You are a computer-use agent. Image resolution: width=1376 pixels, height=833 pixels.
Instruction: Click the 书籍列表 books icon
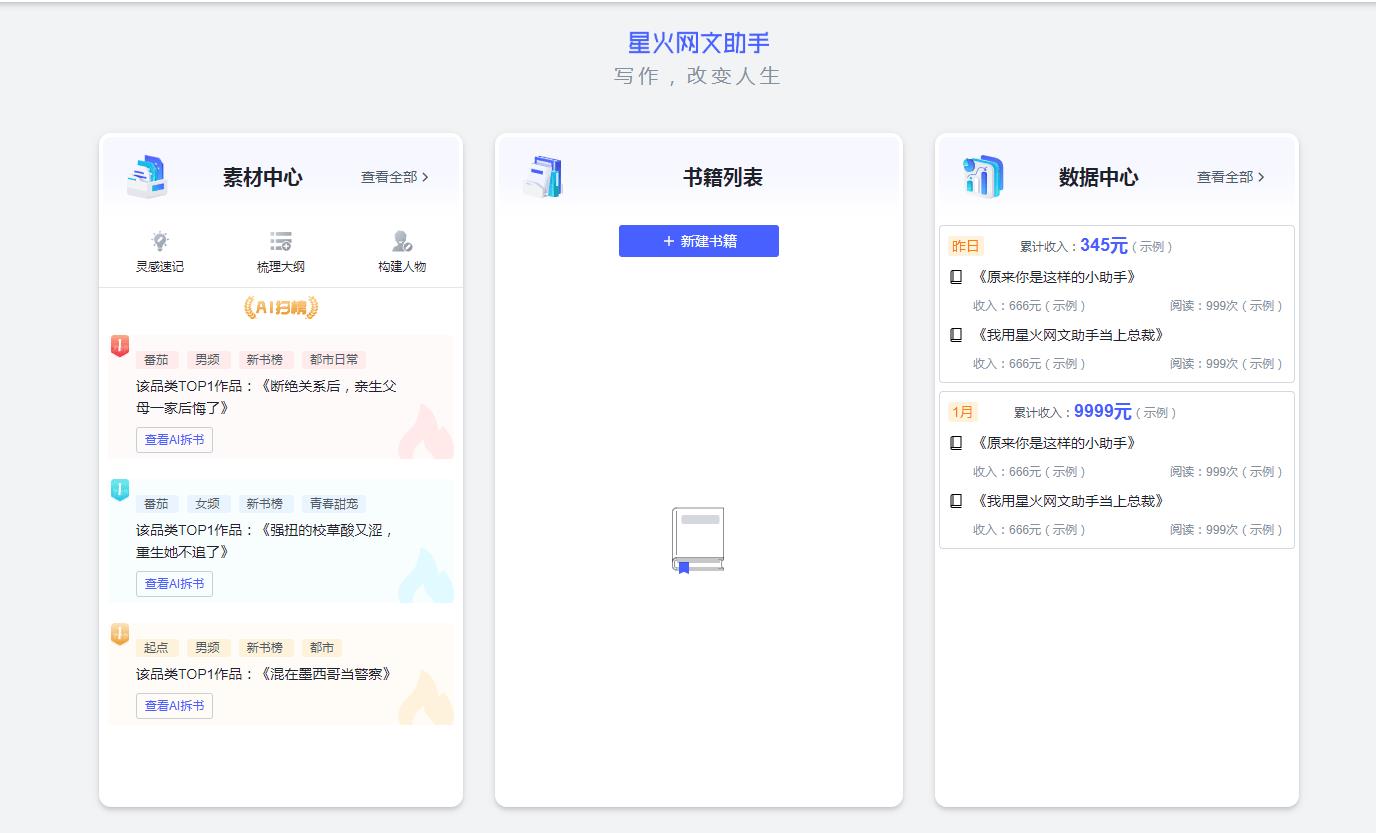[x=541, y=175]
